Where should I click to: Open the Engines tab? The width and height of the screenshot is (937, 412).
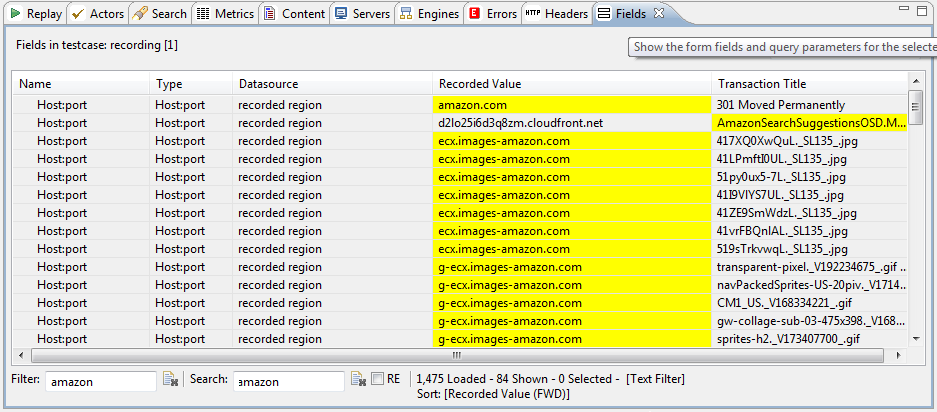430,14
